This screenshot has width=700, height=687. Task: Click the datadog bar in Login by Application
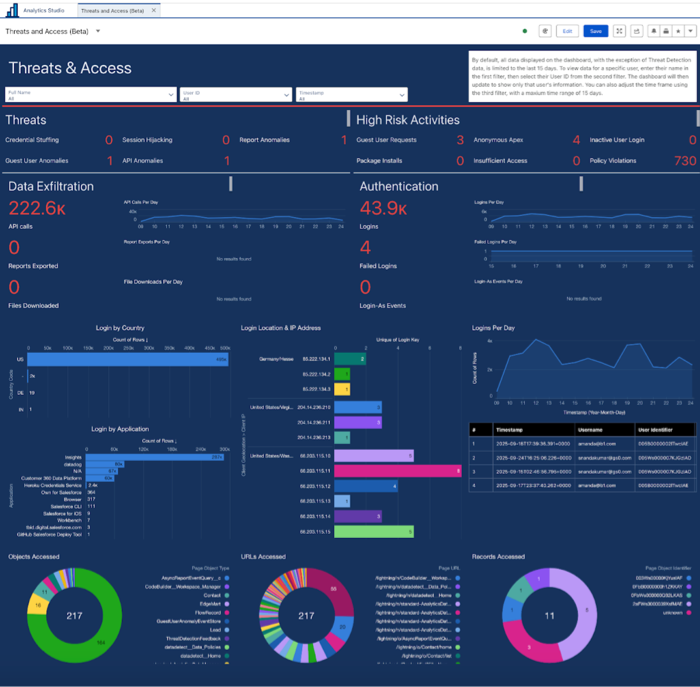(104, 464)
